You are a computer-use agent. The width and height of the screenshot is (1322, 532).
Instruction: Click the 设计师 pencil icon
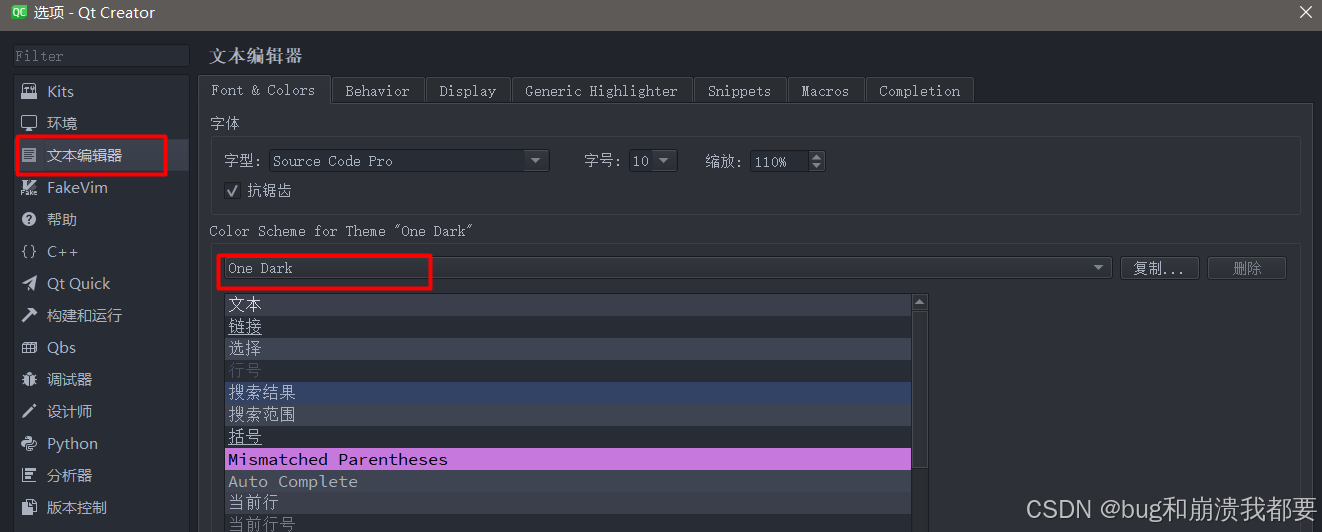tap(29, 411)
